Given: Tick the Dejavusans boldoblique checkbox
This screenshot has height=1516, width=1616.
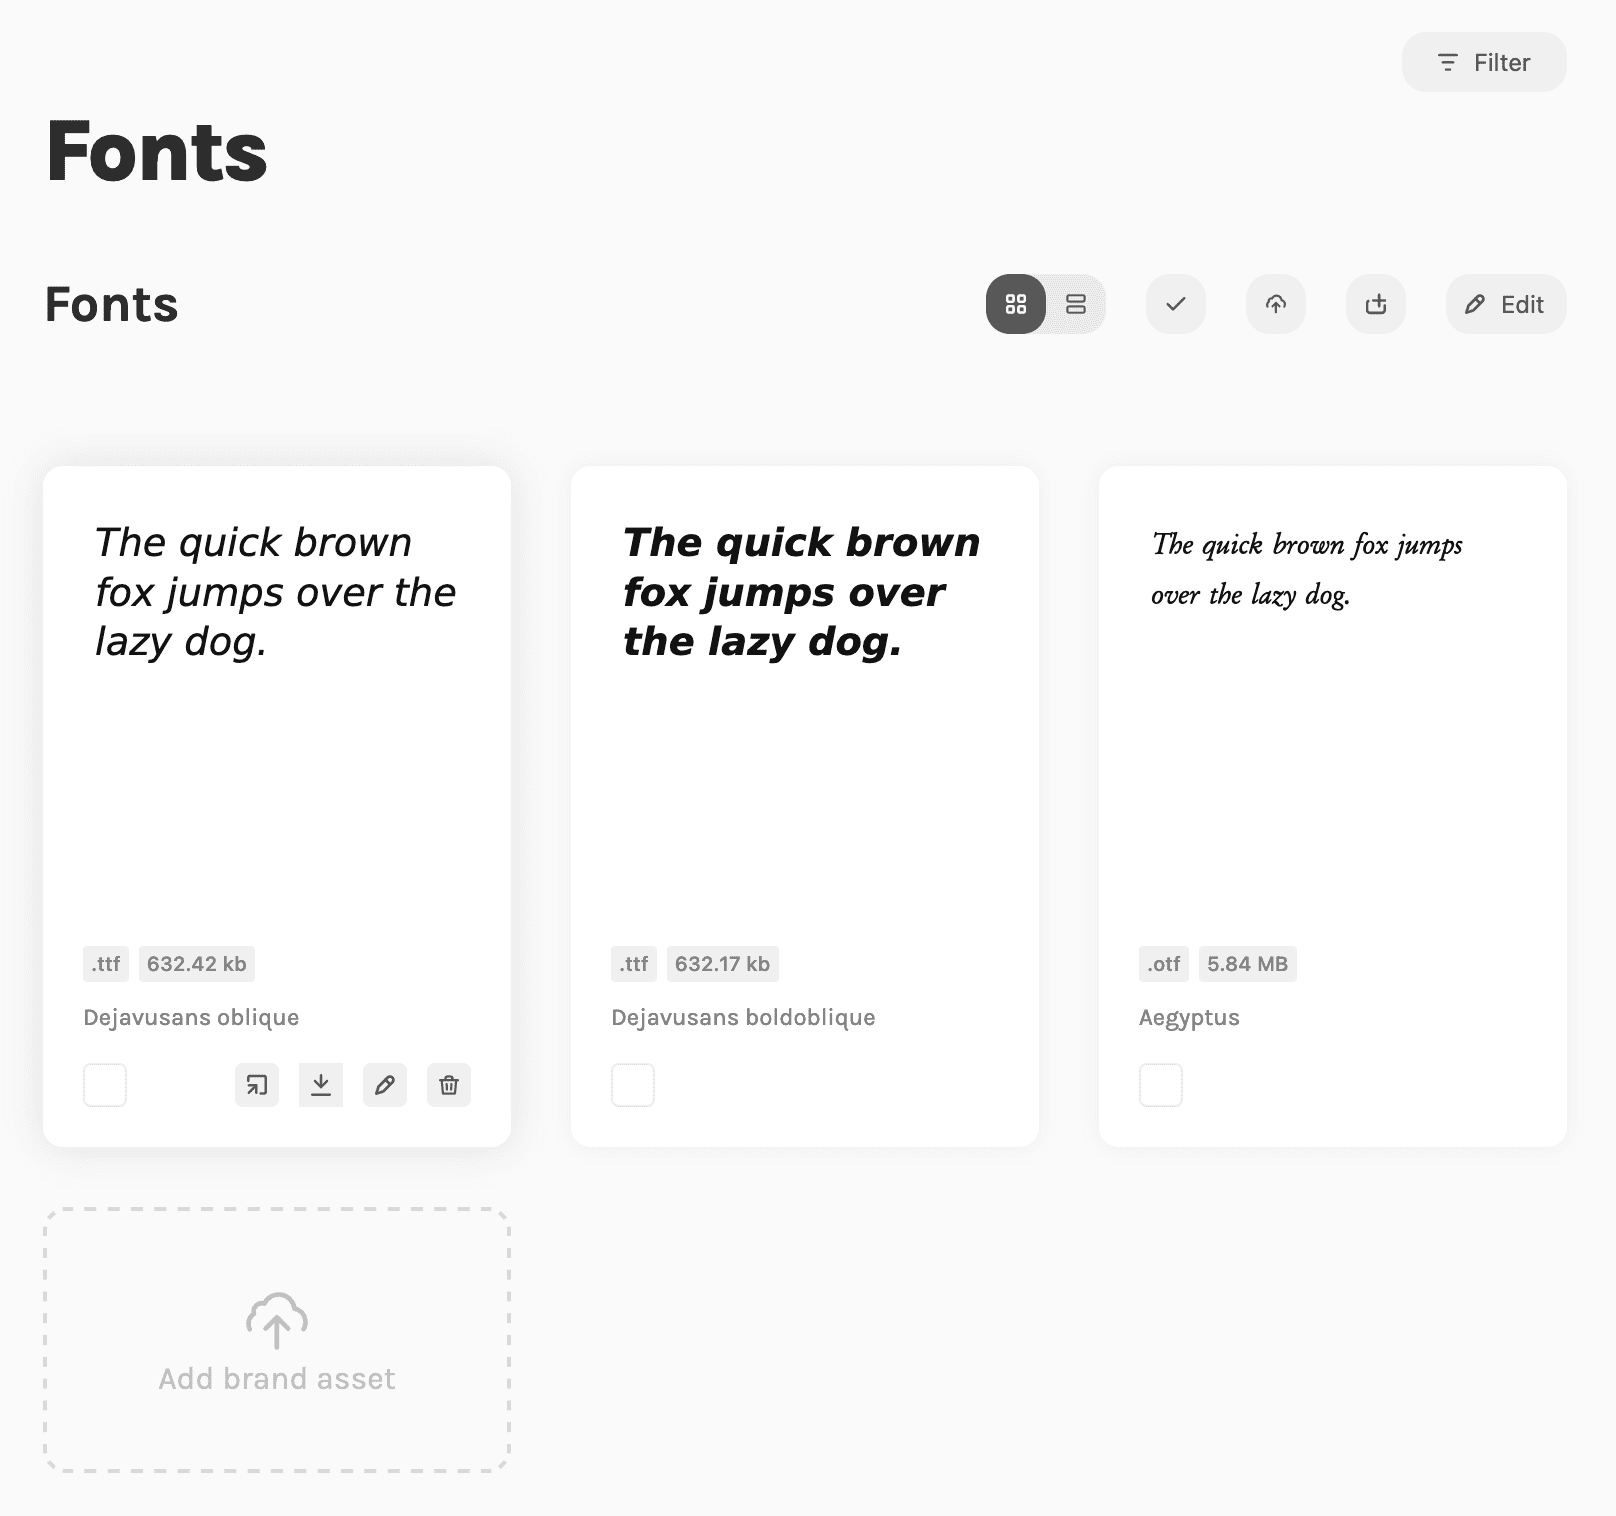Looking at the screenshot, I should (x=633, y=1085).
